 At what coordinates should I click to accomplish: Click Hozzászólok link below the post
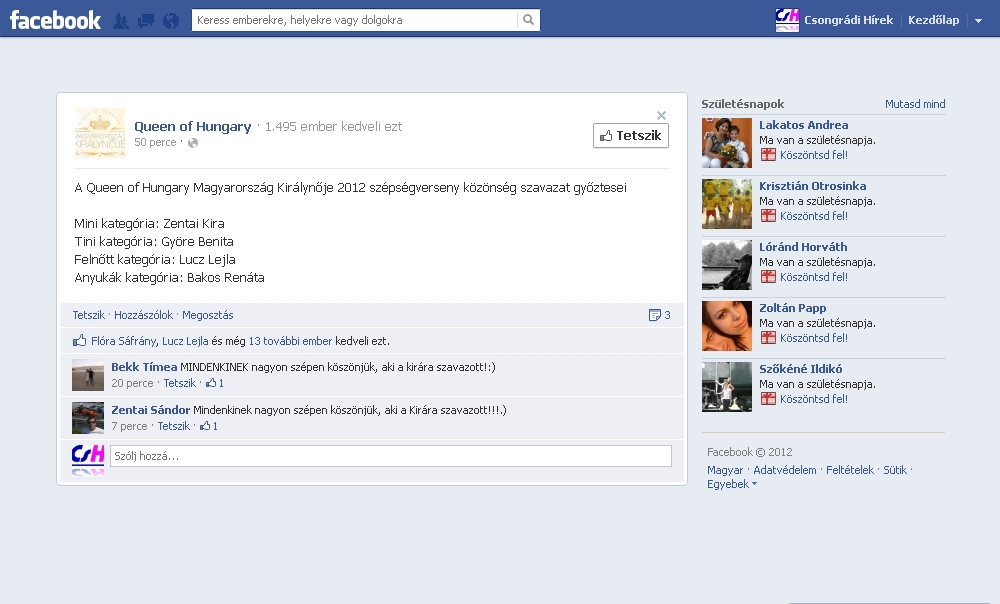click(143, 315)
